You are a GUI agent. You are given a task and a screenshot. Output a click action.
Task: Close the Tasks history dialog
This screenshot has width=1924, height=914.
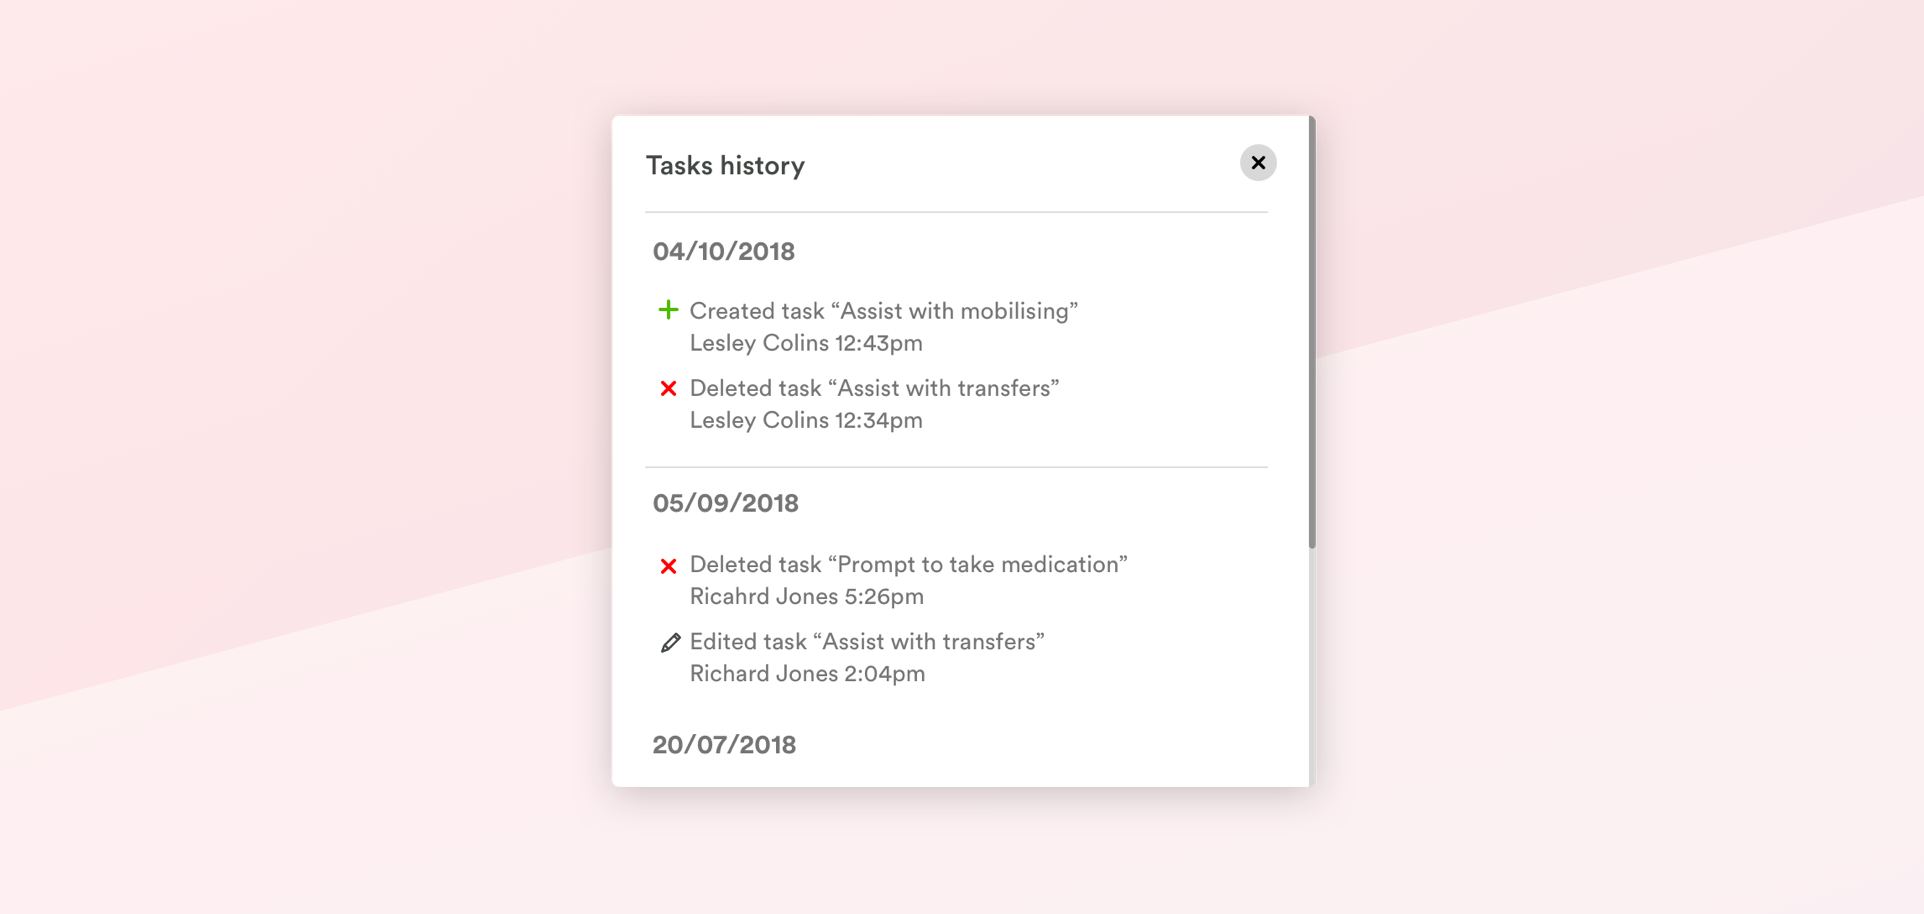point(1258,163)
